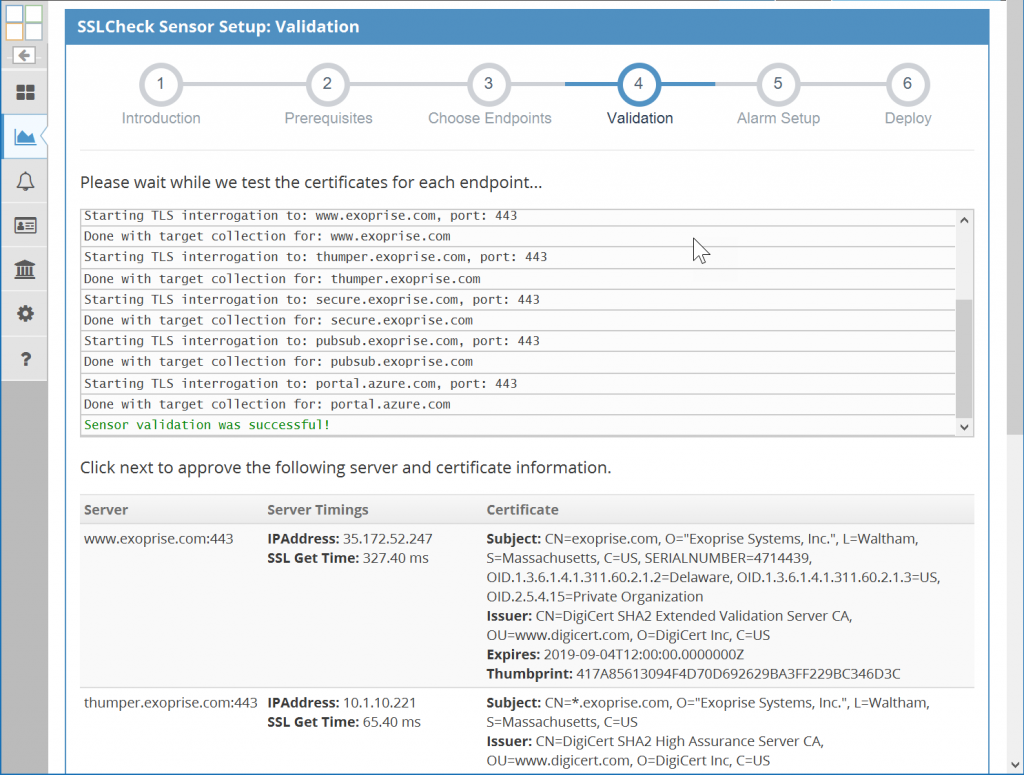Screen dimensions: 1024x775
Task: Open the notifications bell in sidebar
Action: click(24, 178)
